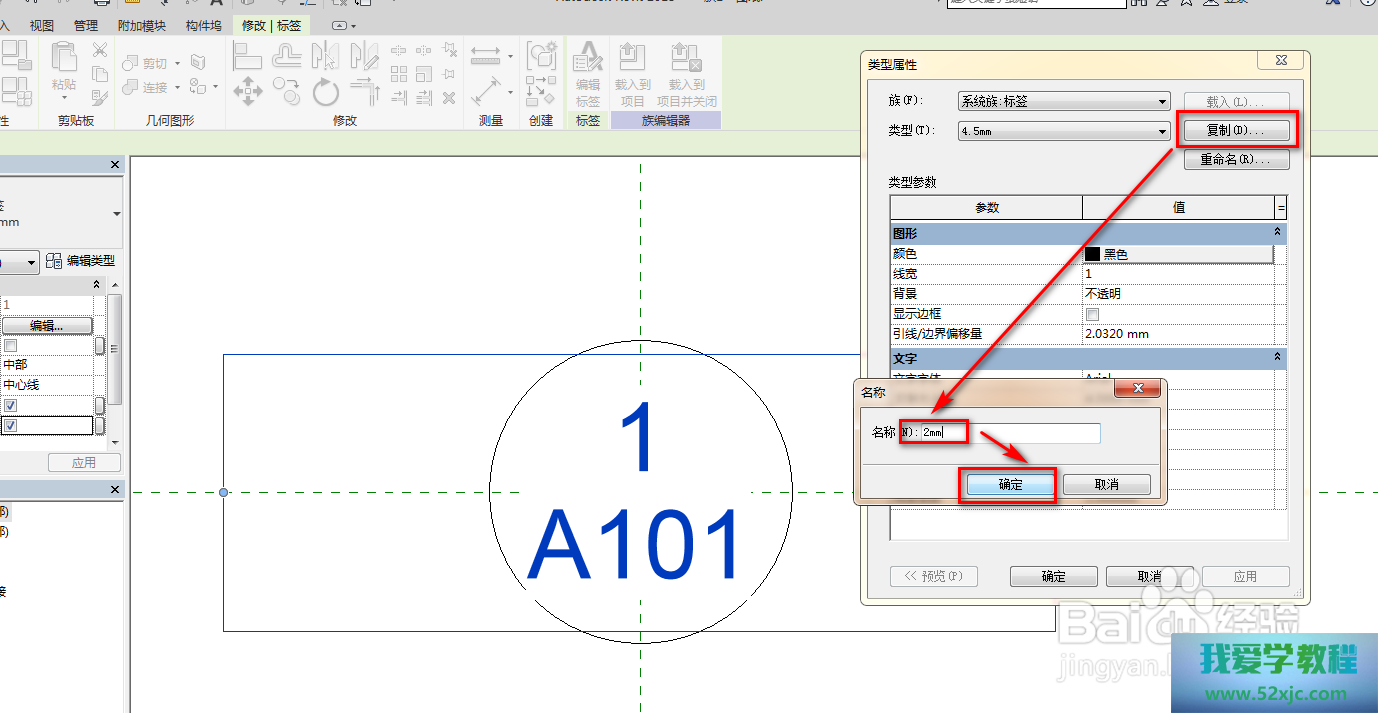Switch to the Manage (管理) ribbon tab
Viewport: 1378px width, 713px height.
pos(86,25)
